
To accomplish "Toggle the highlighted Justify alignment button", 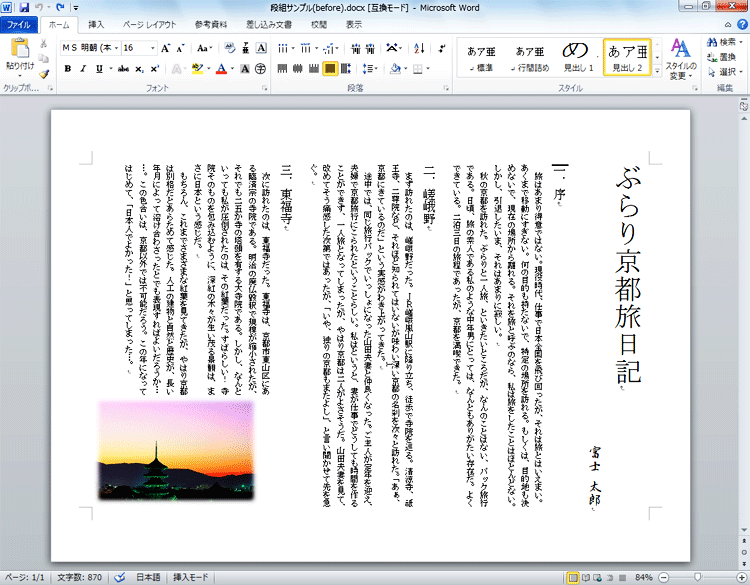I will pos(330,69).
